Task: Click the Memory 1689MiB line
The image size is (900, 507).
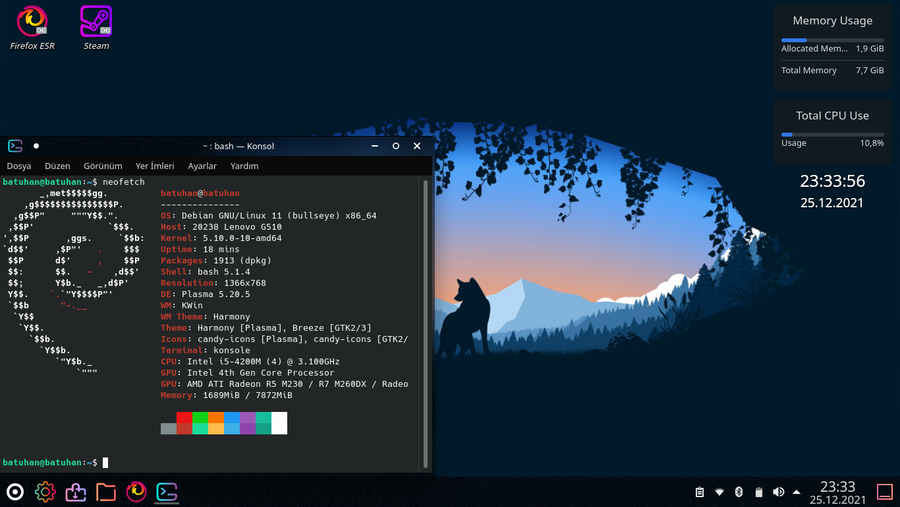Action: tap(226, 396)
